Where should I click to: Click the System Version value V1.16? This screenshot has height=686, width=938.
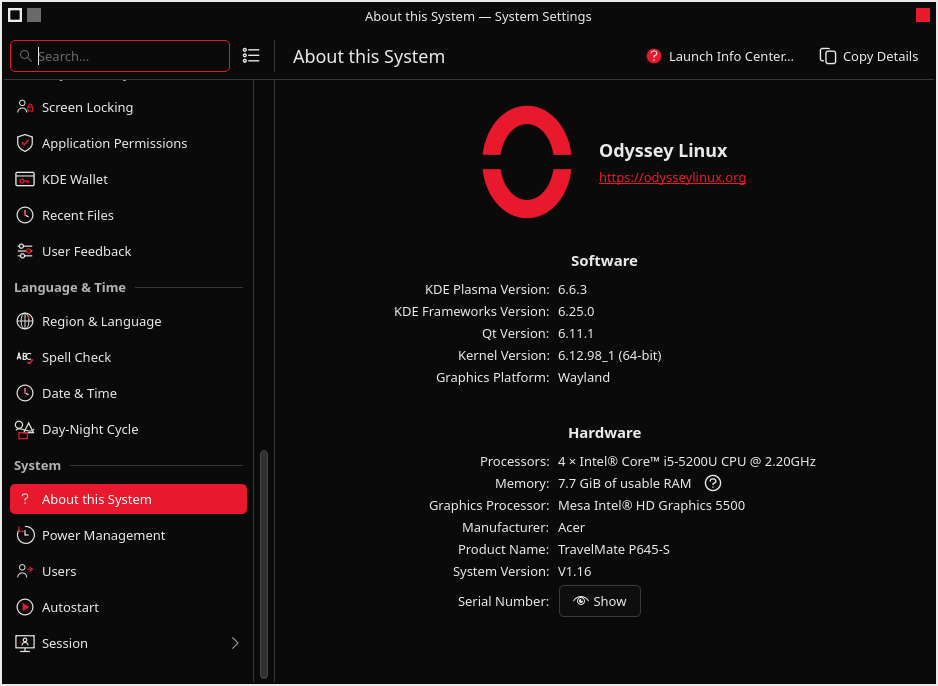[x=574, y=571]
